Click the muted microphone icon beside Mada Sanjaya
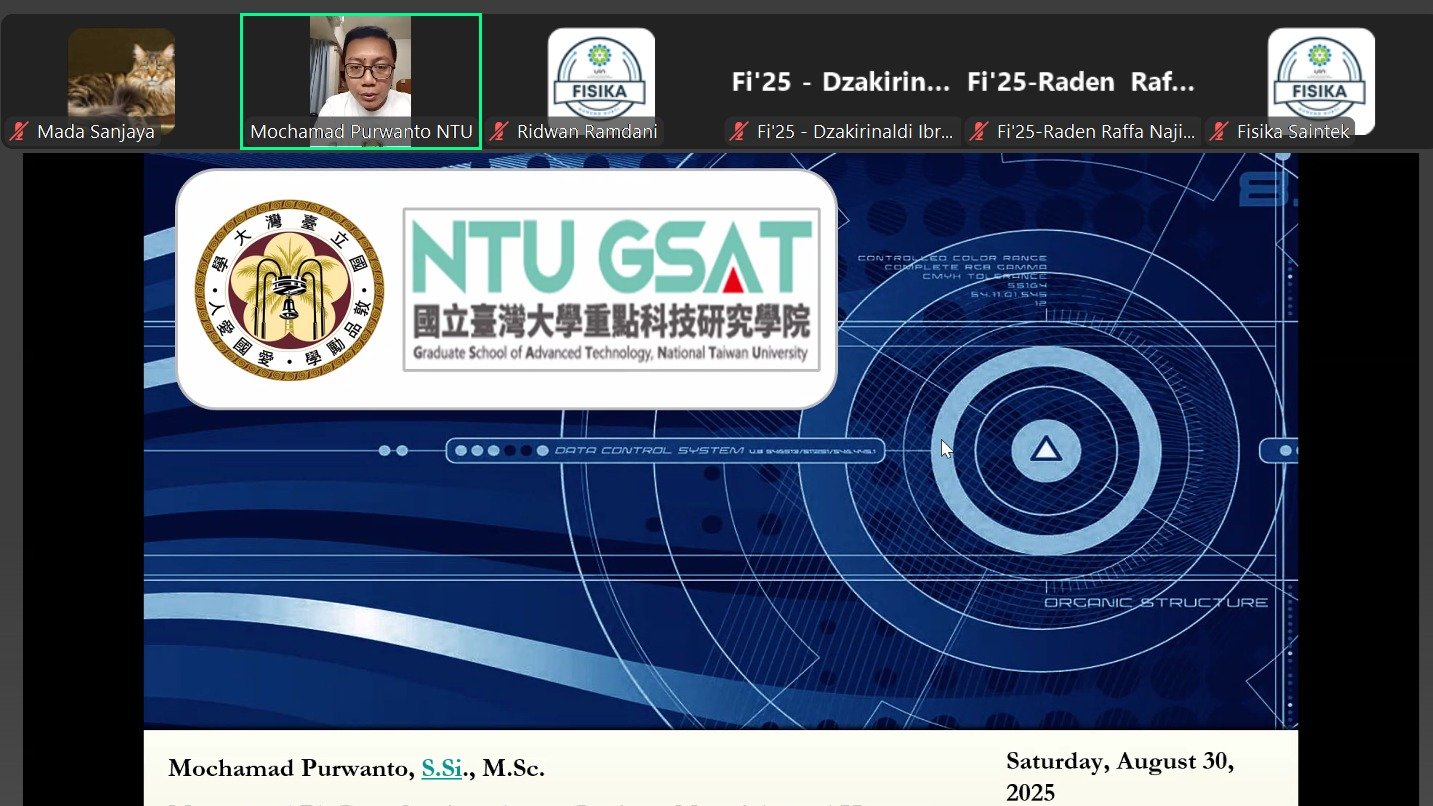Screen dimensions: 1433x806 tap(18, 132)
